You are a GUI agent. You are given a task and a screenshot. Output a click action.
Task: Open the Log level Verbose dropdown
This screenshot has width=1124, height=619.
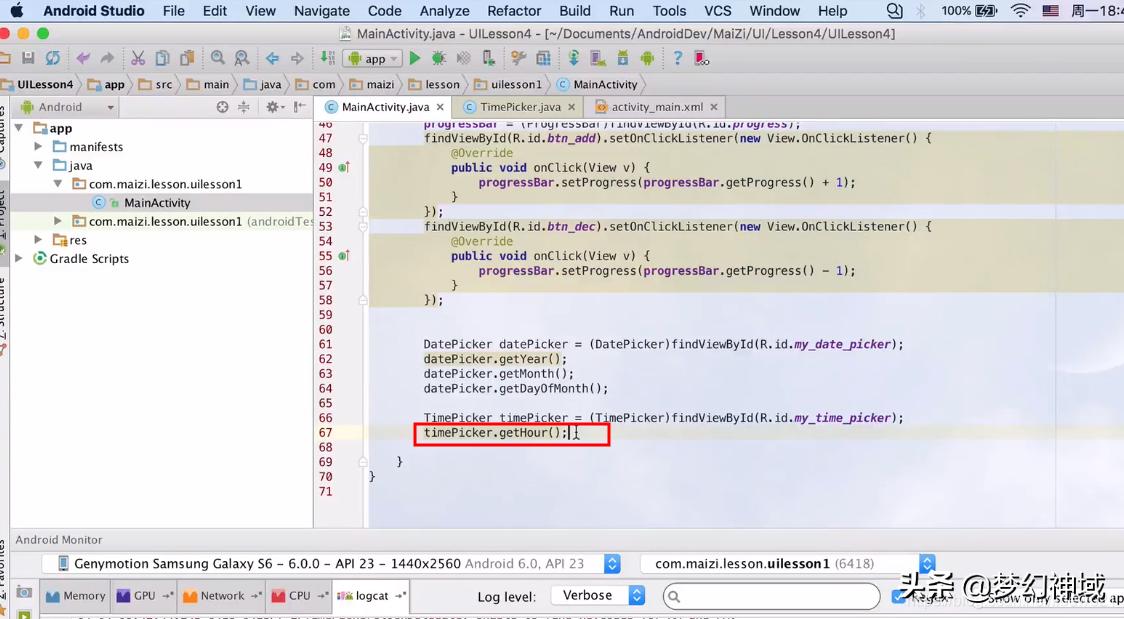coord(598,596)
